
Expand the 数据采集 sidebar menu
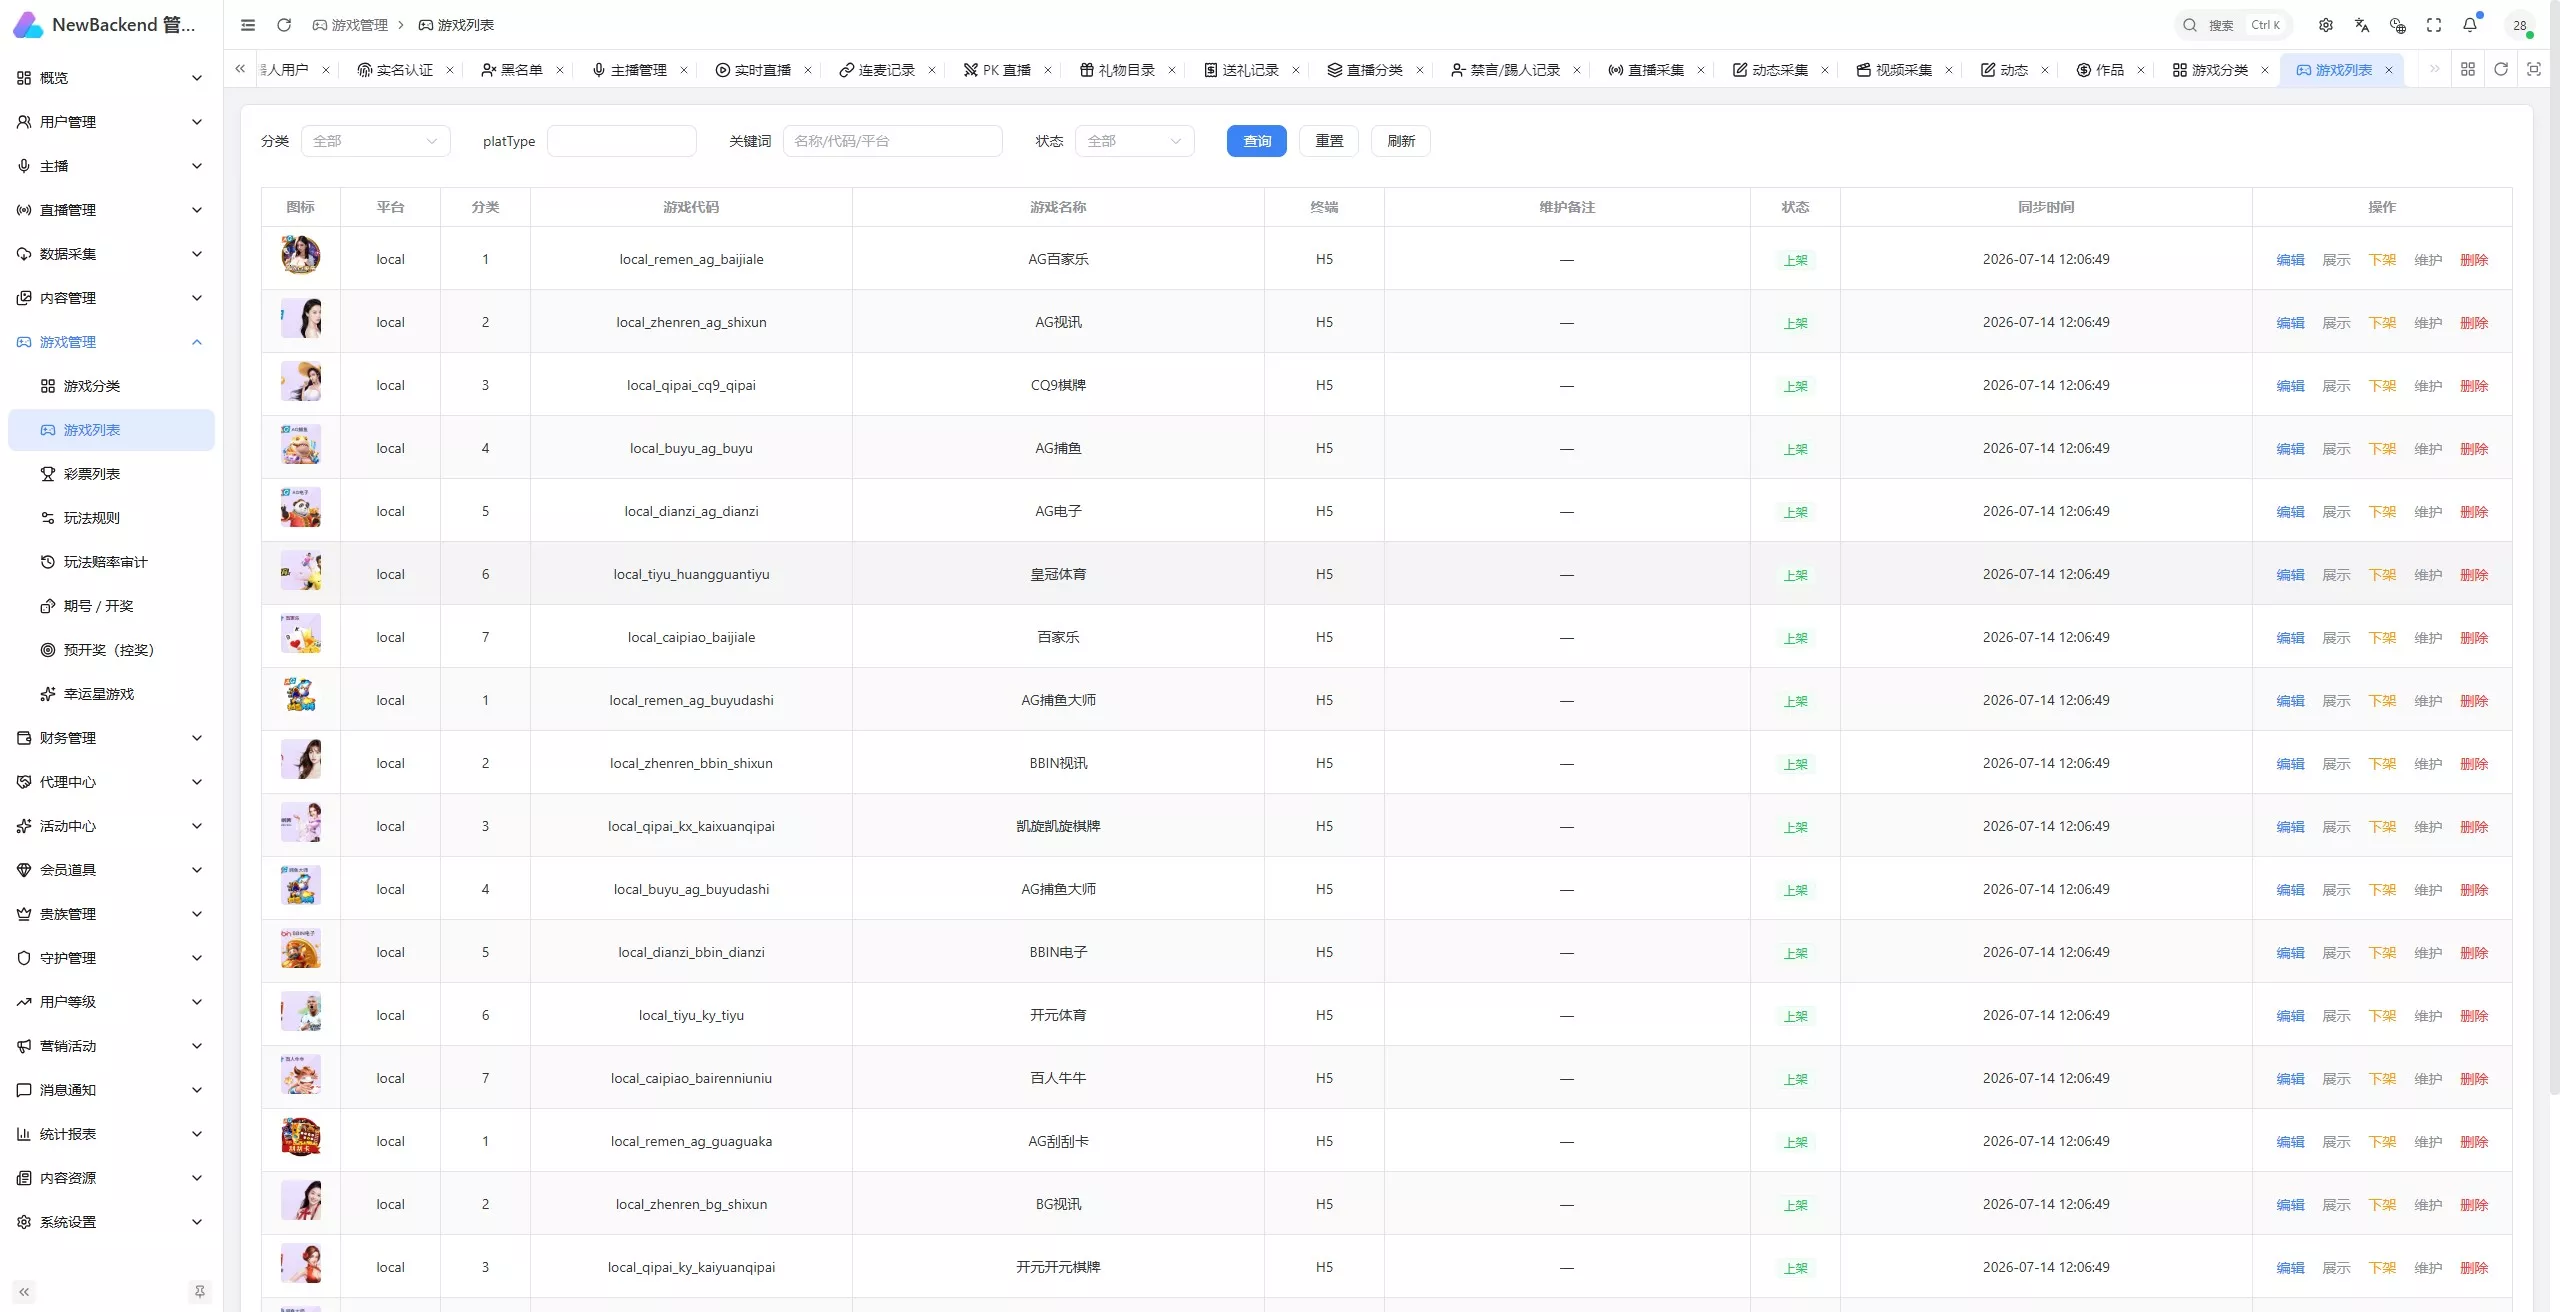[111, 254]
